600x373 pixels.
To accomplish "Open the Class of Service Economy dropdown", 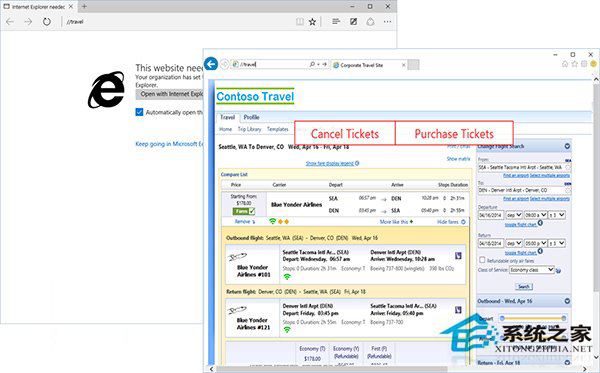I will [x=532, y=270].
